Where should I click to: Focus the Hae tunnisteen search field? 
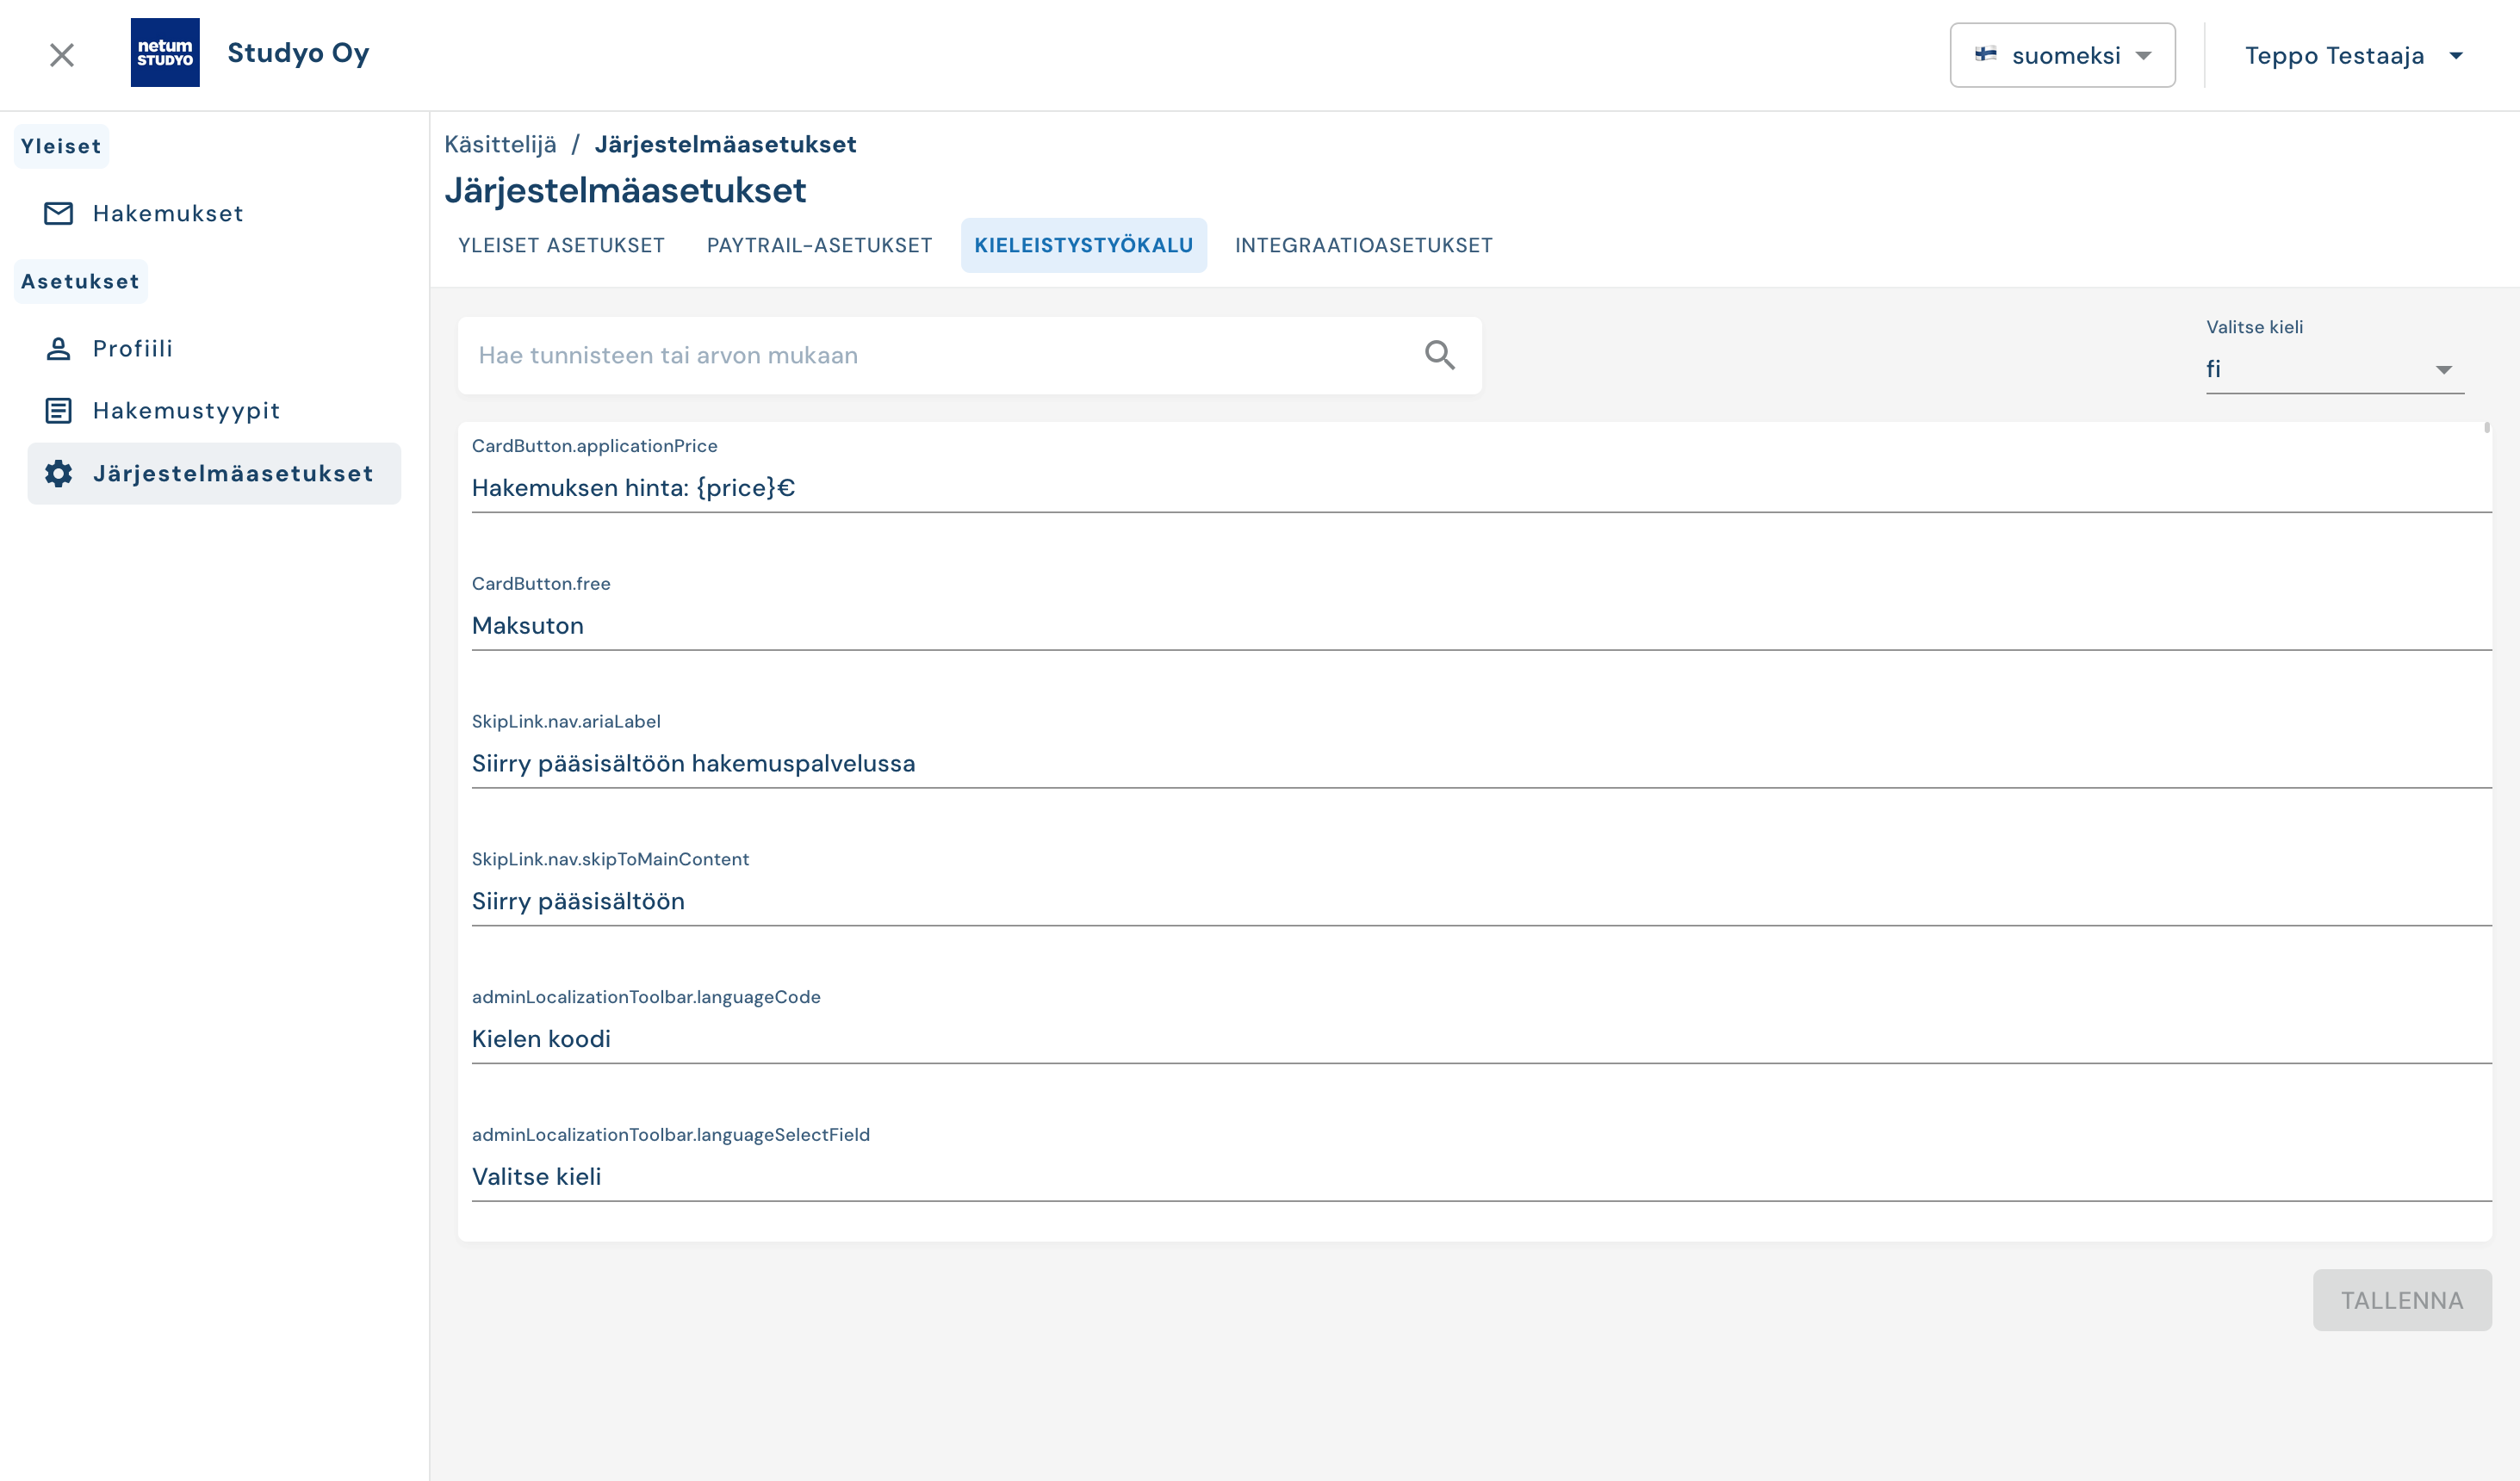pyautogui.click(x=940, y=355)
